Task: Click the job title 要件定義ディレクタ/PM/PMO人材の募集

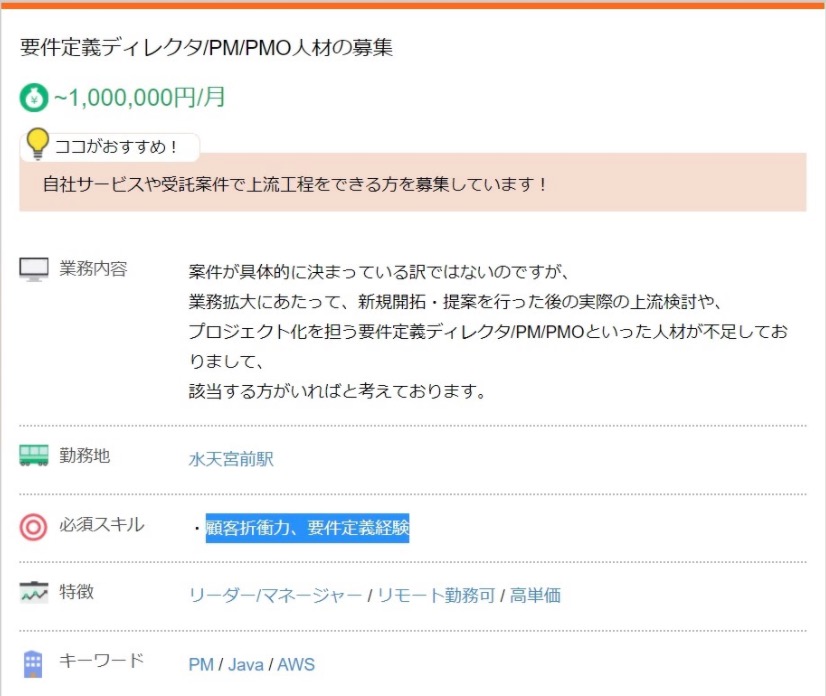Action: click(x=206, y=47)
